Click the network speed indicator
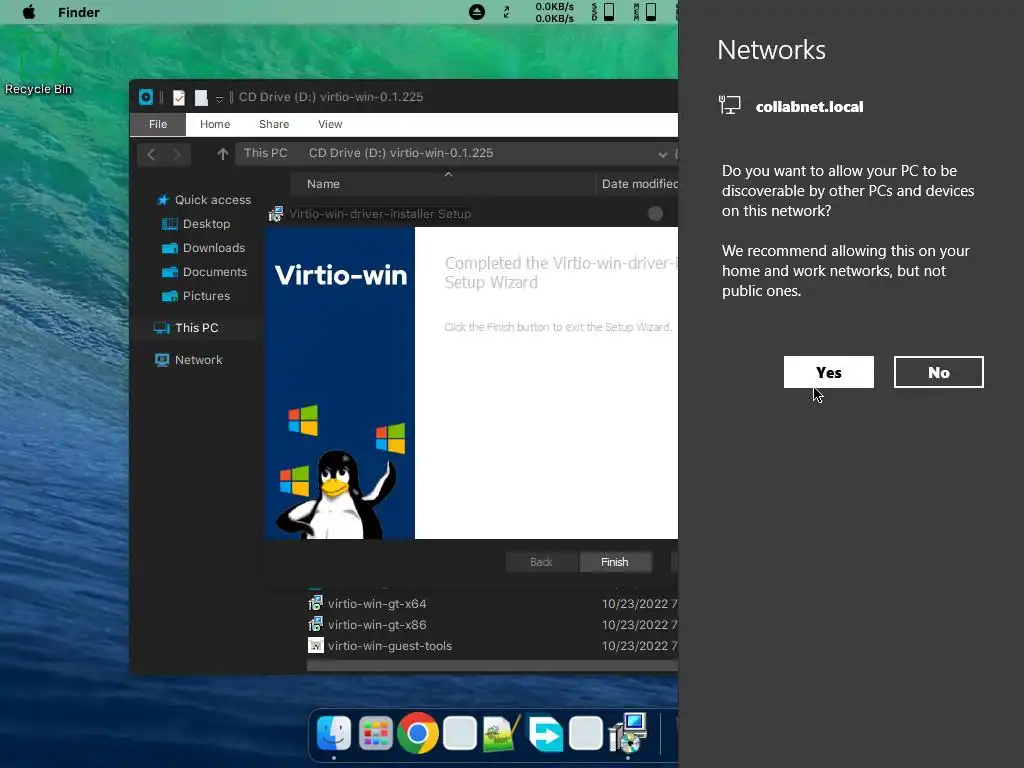This screenshot has width=1024, height=768. pyautogui.click(x=554, y=12)
